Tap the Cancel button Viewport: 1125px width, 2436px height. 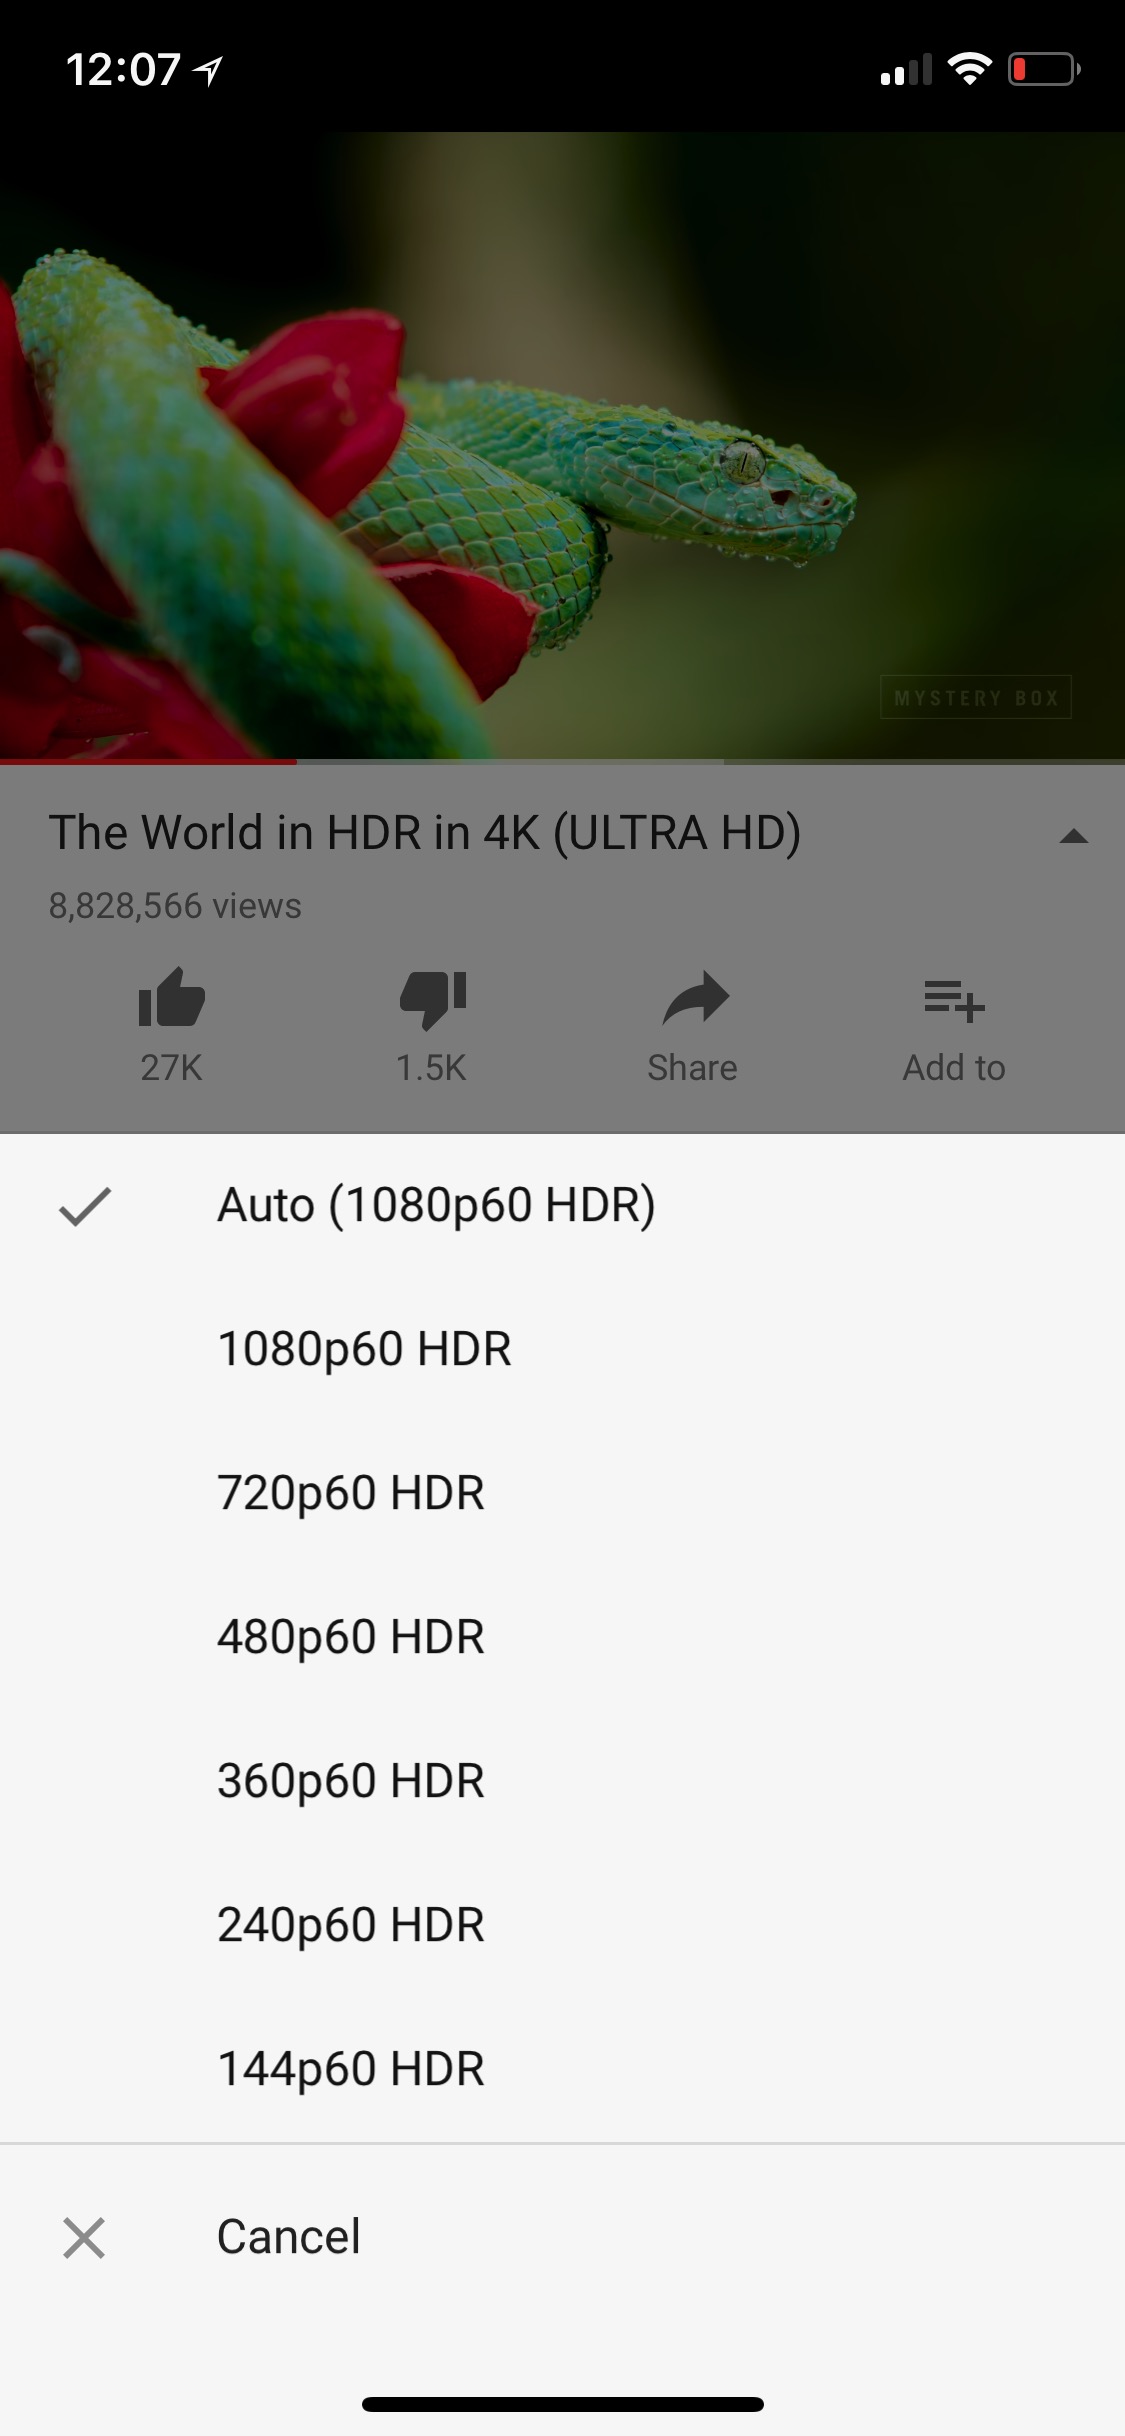pyautogui.click(x=562, y=2238)
